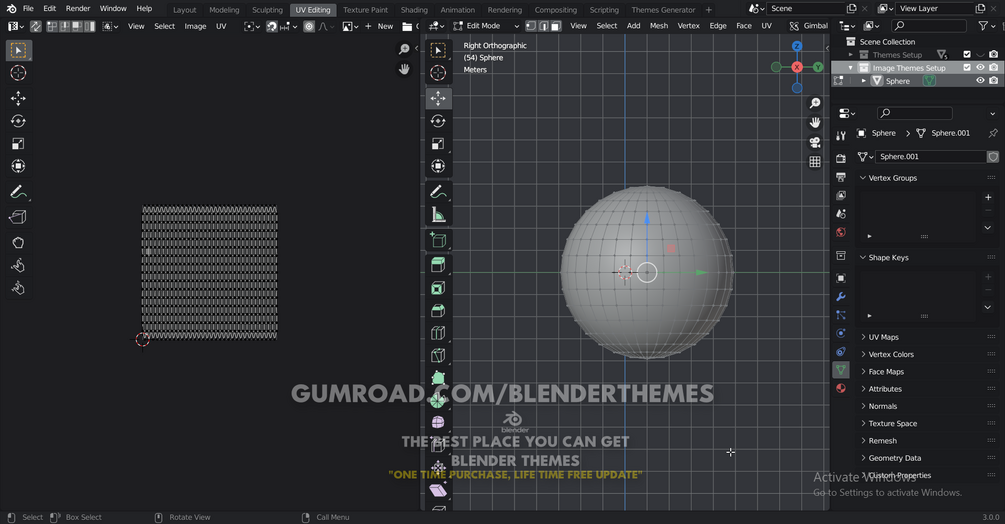1005x524 pixels.
Task: Add a new workspace with plus tab
Action: (x=708, y=10)
